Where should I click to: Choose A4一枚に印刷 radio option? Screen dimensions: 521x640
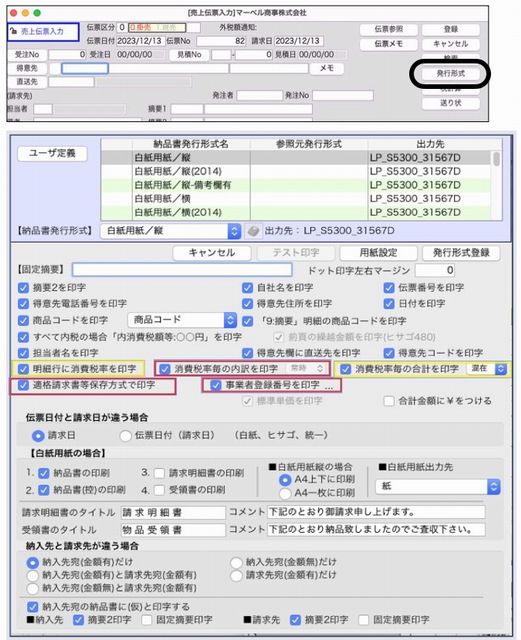[x=285, y=493]
